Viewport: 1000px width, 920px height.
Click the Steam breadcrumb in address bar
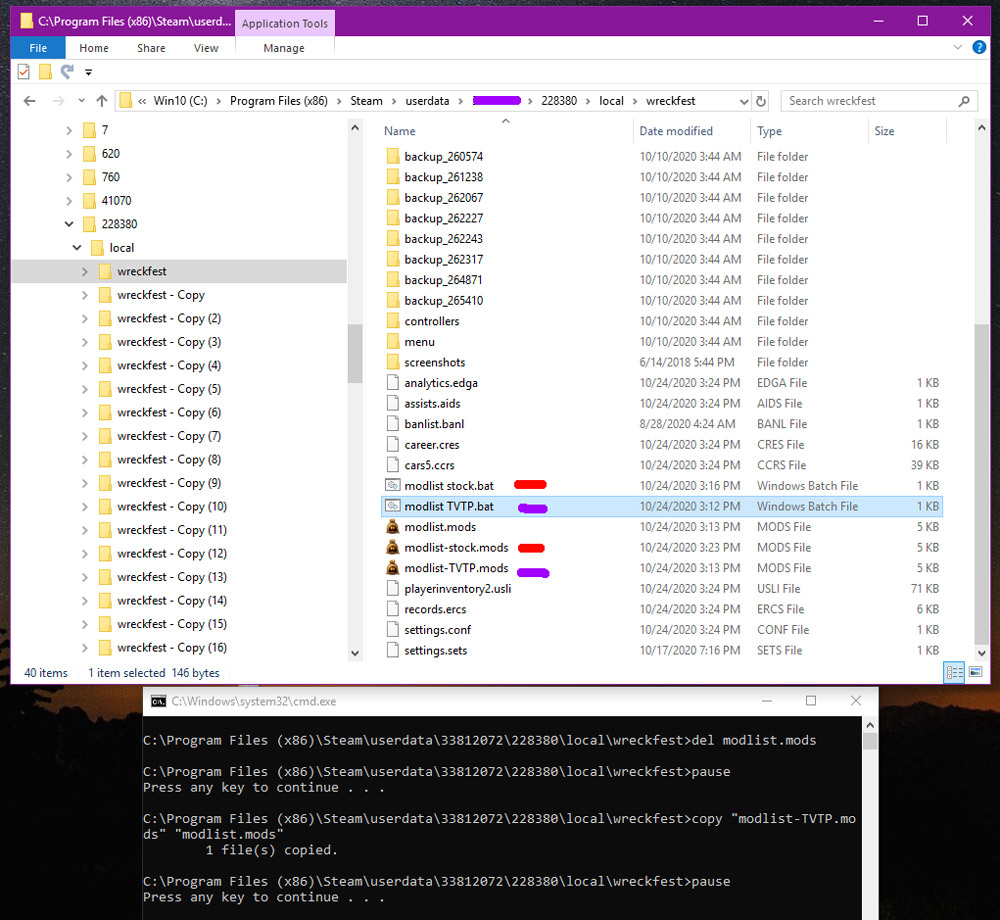click(366, 101)
